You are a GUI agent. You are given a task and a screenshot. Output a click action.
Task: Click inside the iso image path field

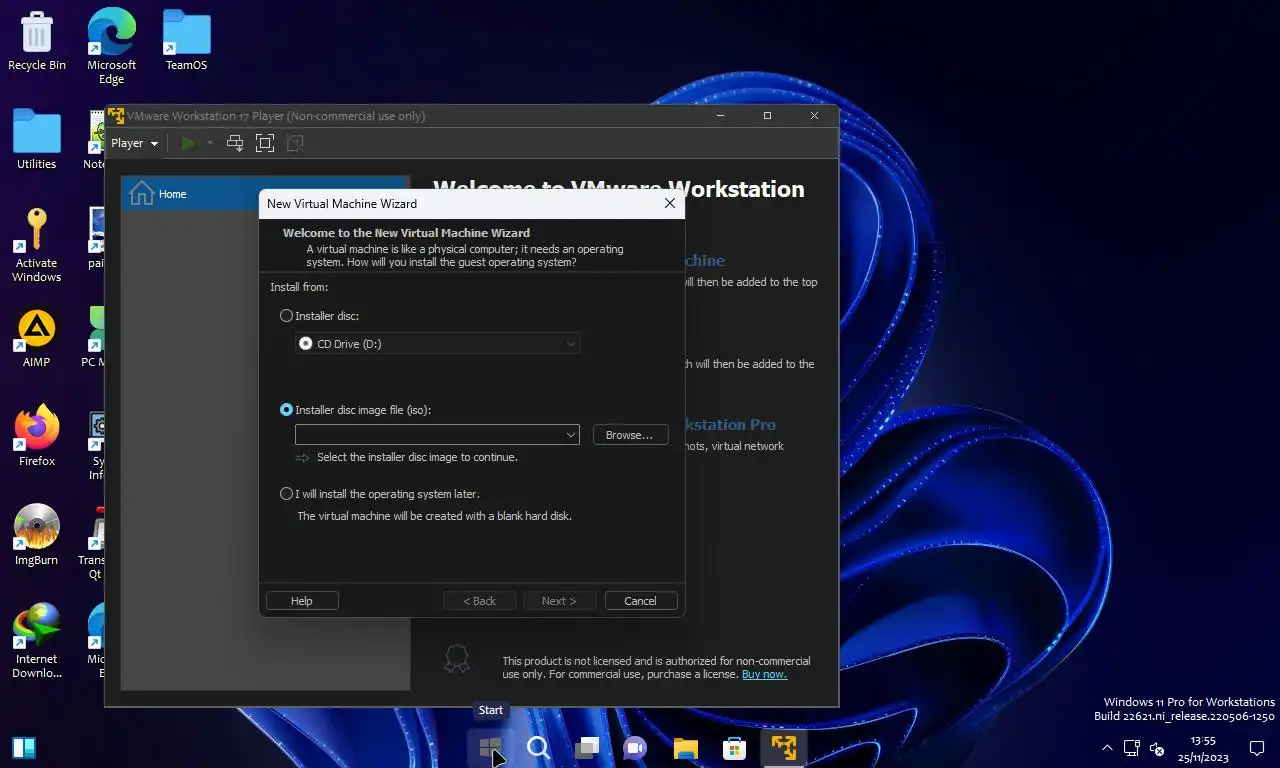tap(429, 435)
